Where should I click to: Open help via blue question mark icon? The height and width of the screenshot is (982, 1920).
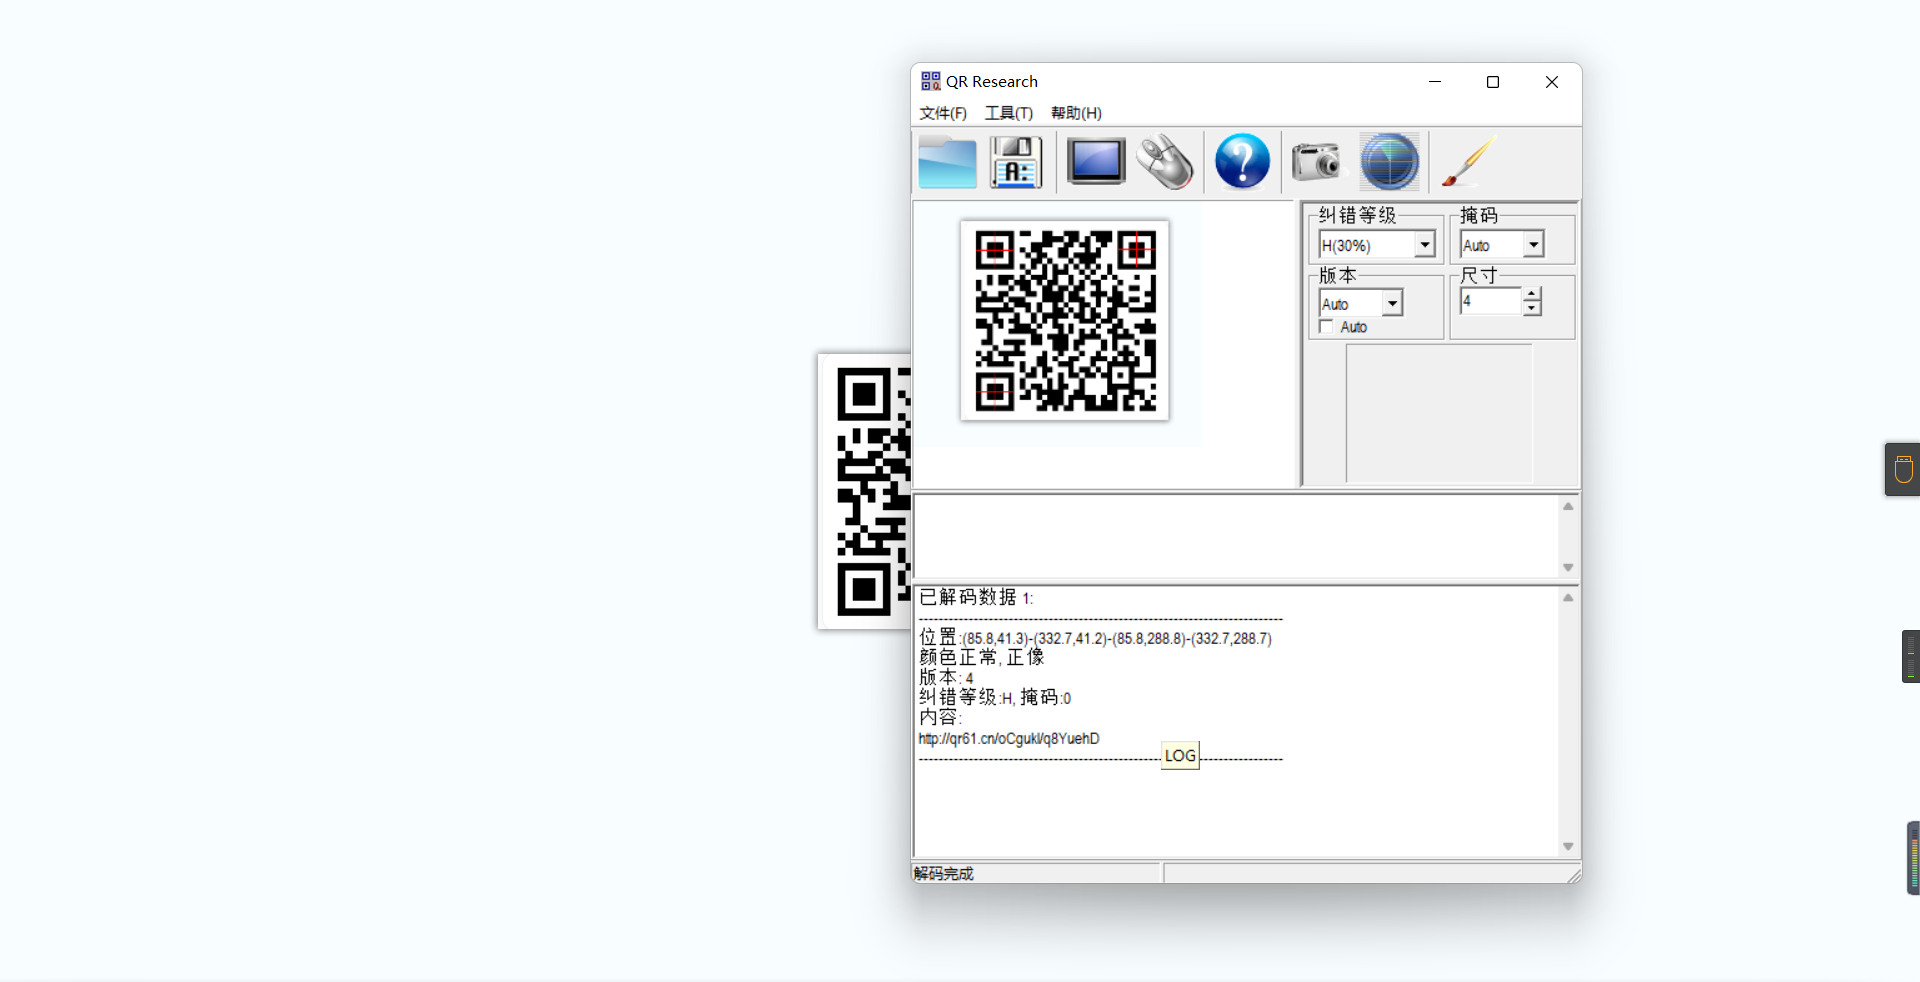[x=1242, y=161]
